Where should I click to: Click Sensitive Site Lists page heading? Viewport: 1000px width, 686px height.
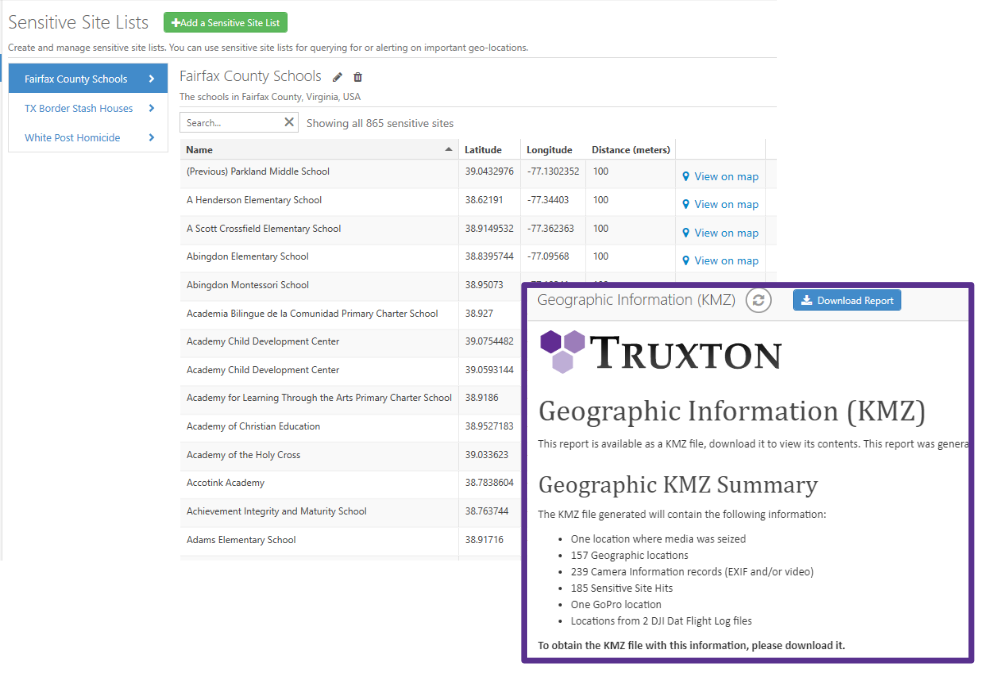click(x=78, y=22)
